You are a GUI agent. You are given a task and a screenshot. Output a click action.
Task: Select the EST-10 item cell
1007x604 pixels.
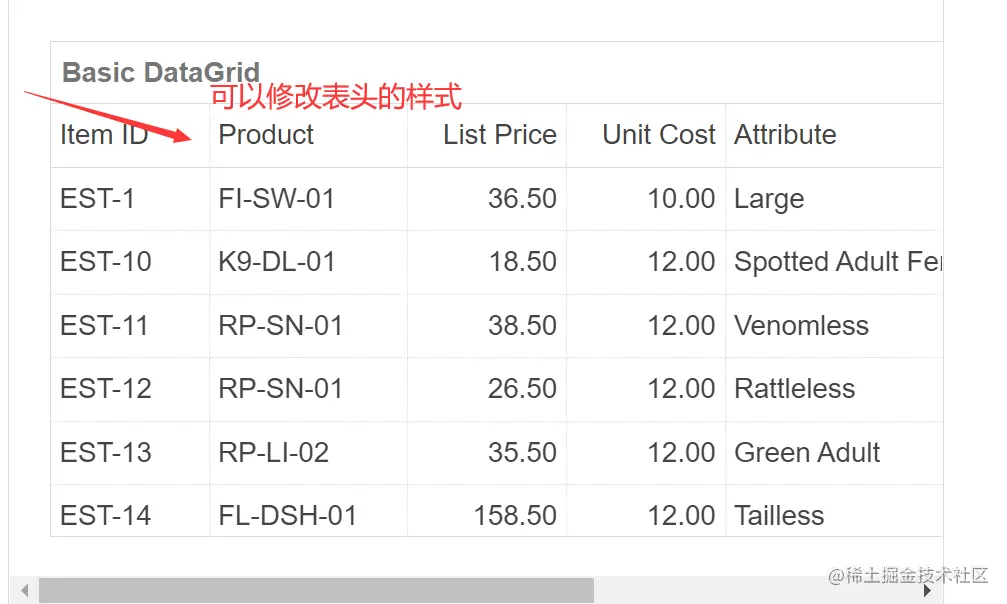pos(106,262)
